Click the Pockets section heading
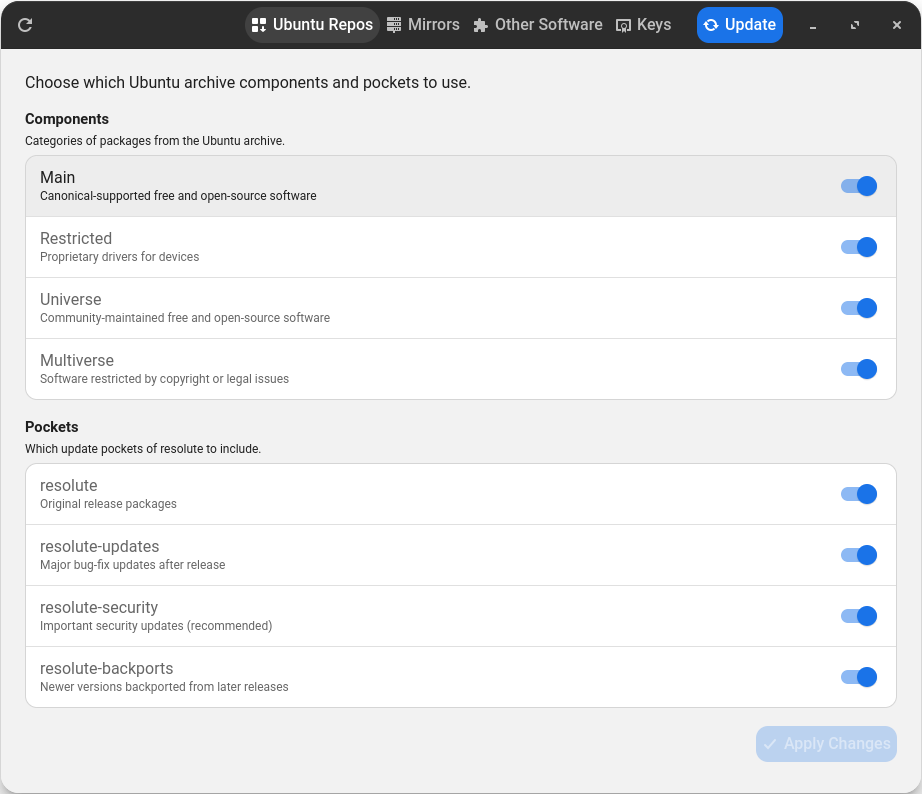The width and height of the screenshot is (922, 794). point(52,427)
